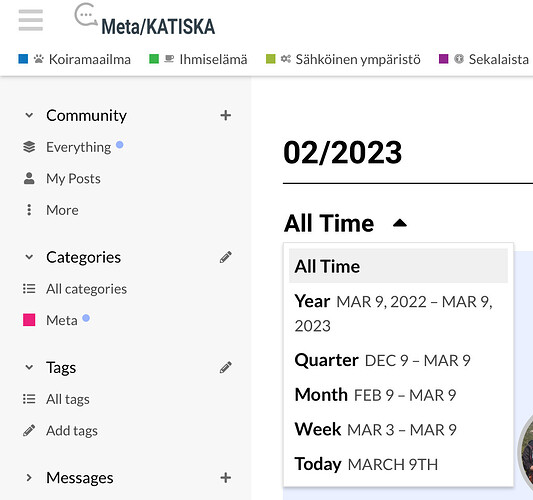Click Add tags in the sidebar
533x500 pixels.
coord(72,430)
